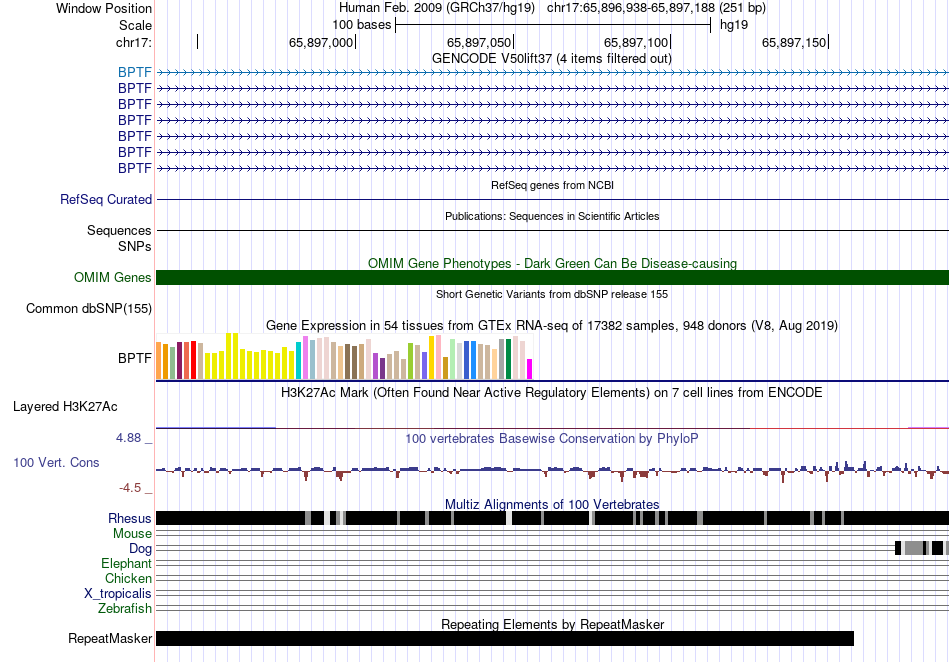Click the -4.5 PhyloP lower limit value
This screenshot has width=950, height=662.
pyautogui.click(x=130, y=488)
